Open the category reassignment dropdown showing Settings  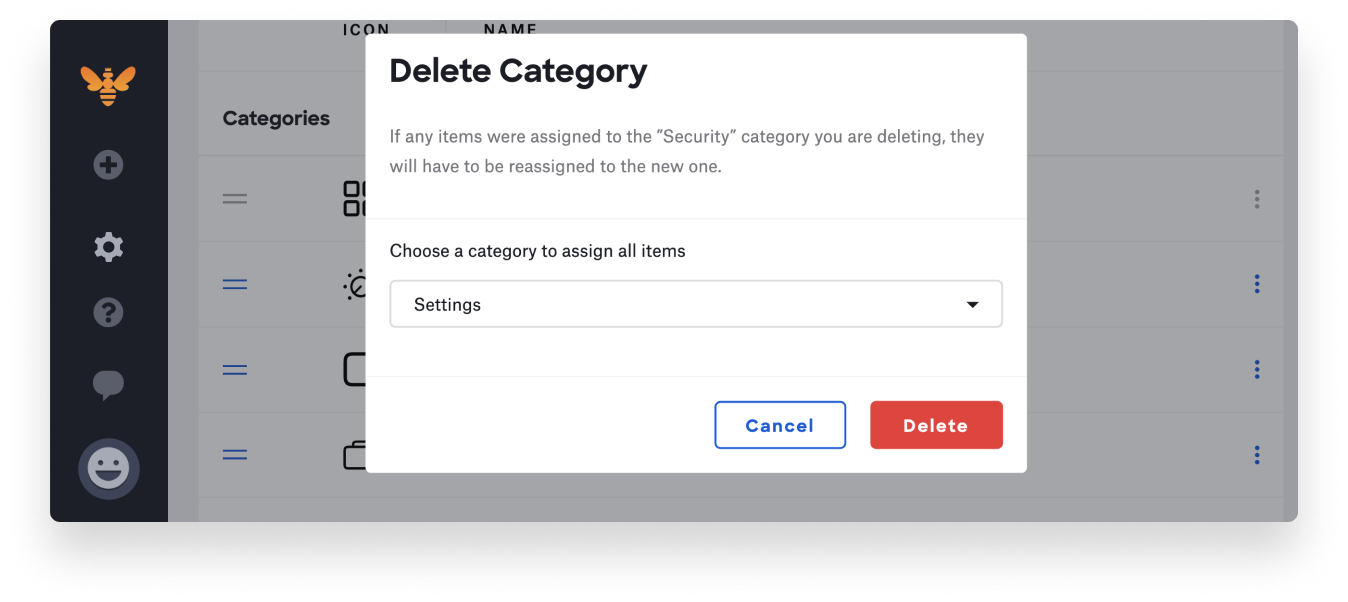[x=695, y=303]
